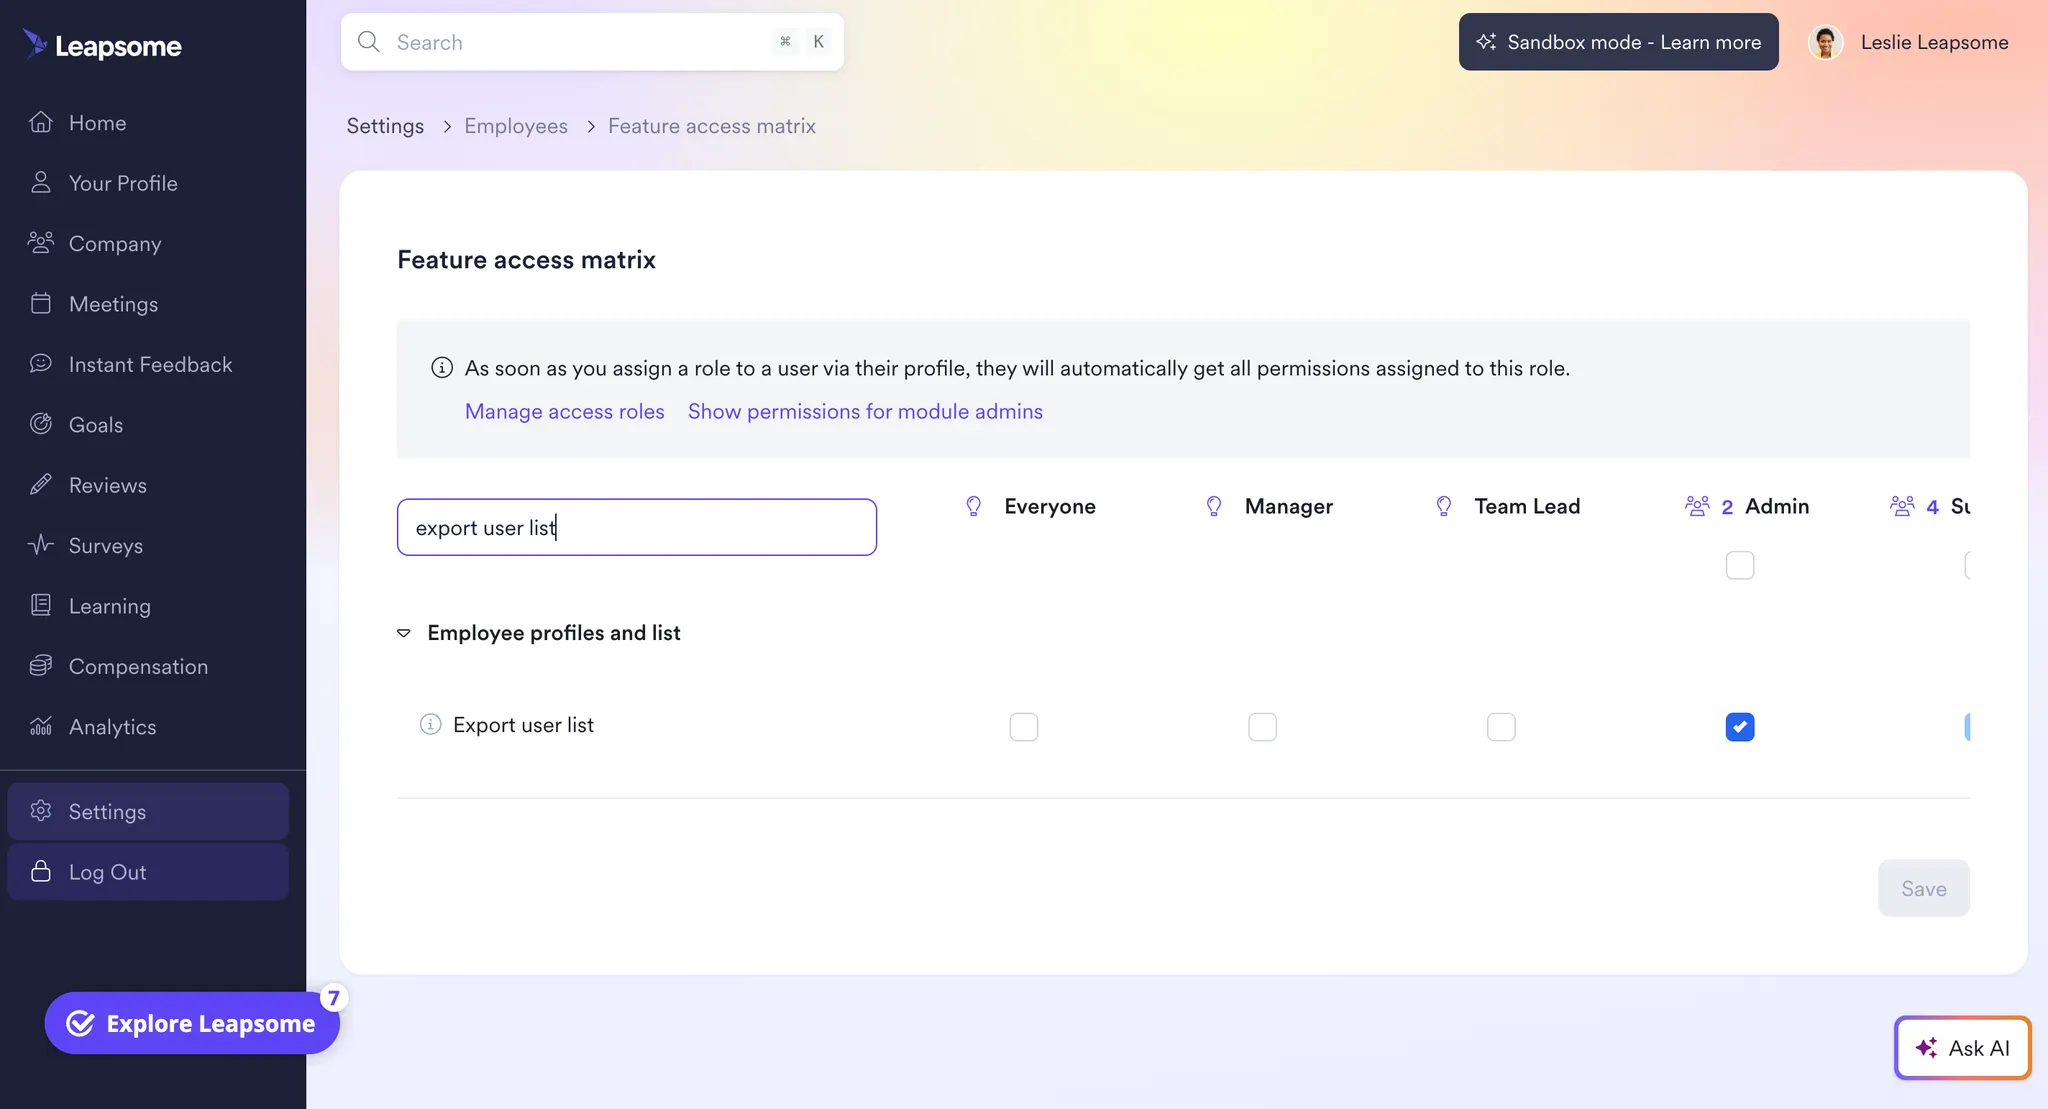2048x1109 pixels.
Task: Select the Instant Feedback sidebar icon
Action: (41, 363)
